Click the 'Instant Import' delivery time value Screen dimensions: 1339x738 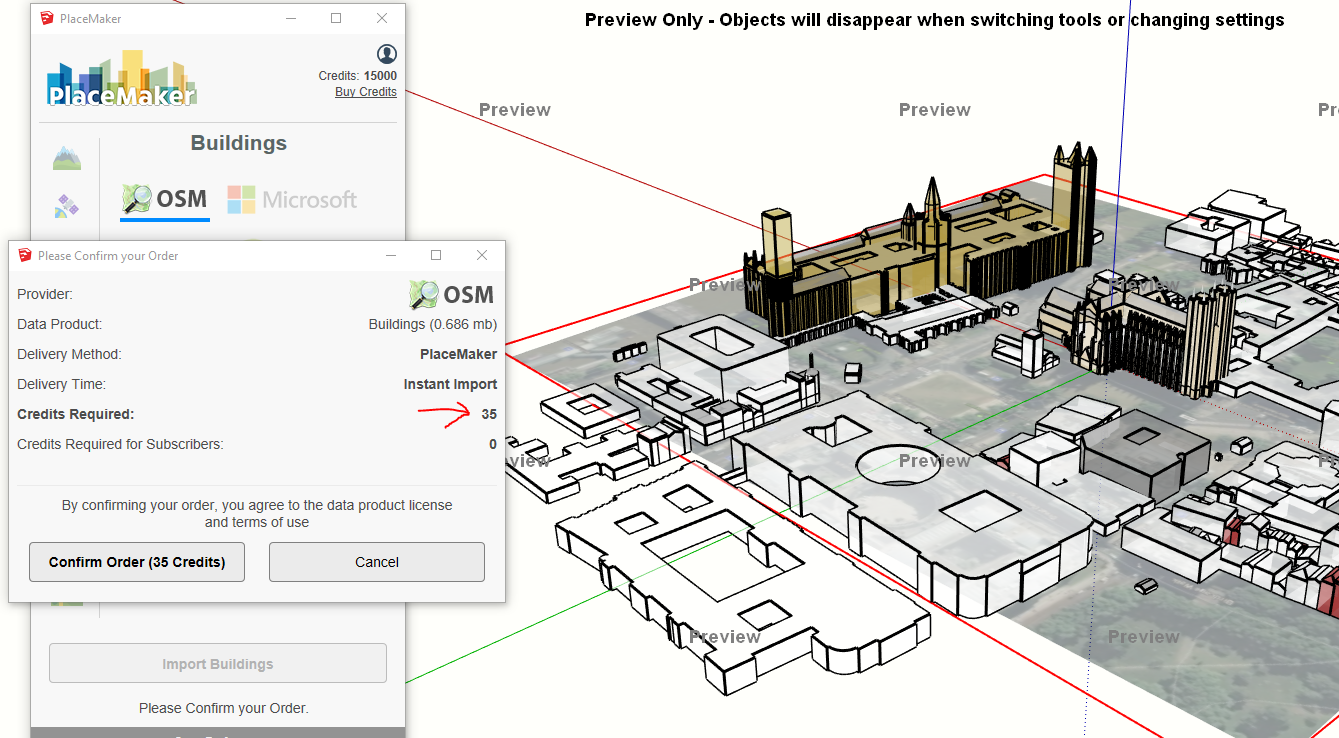tap(450, 384)
